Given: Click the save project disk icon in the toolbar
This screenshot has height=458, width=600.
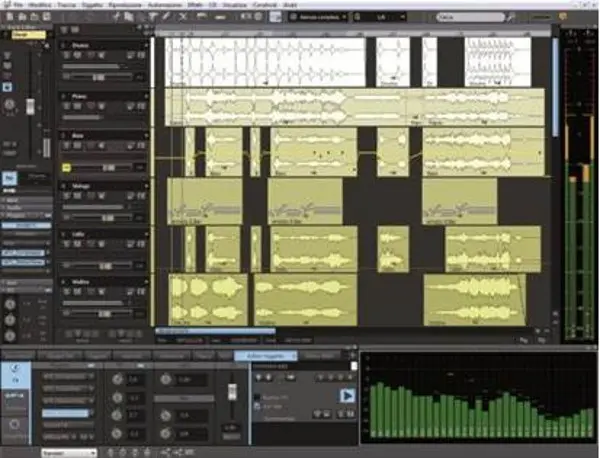Looking at the screenshot, I should 47,17.
